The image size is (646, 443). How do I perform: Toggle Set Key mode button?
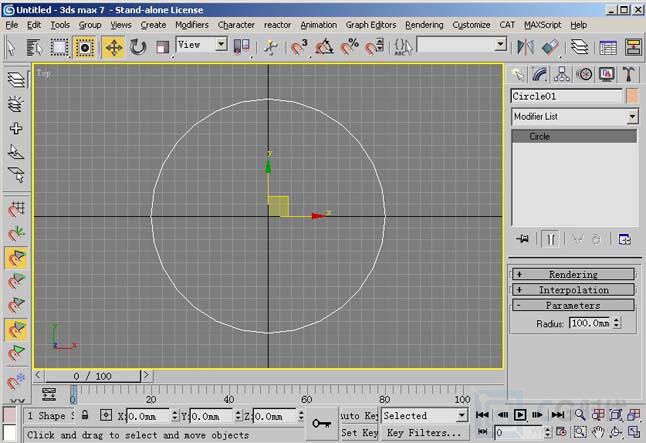tap(359, 433)
